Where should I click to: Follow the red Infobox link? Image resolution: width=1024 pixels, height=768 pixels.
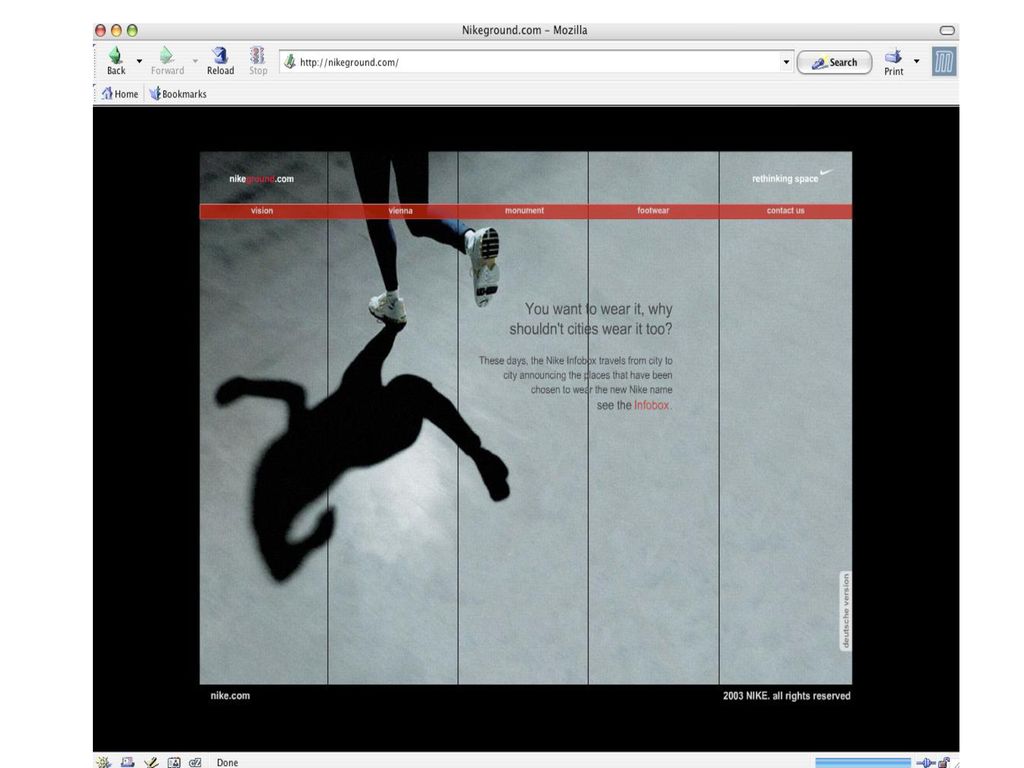(x=651, y=405)
